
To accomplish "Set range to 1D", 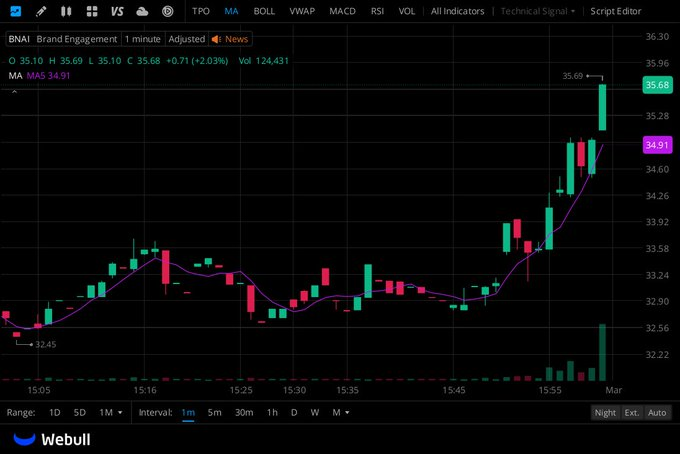I will [55, 412].
